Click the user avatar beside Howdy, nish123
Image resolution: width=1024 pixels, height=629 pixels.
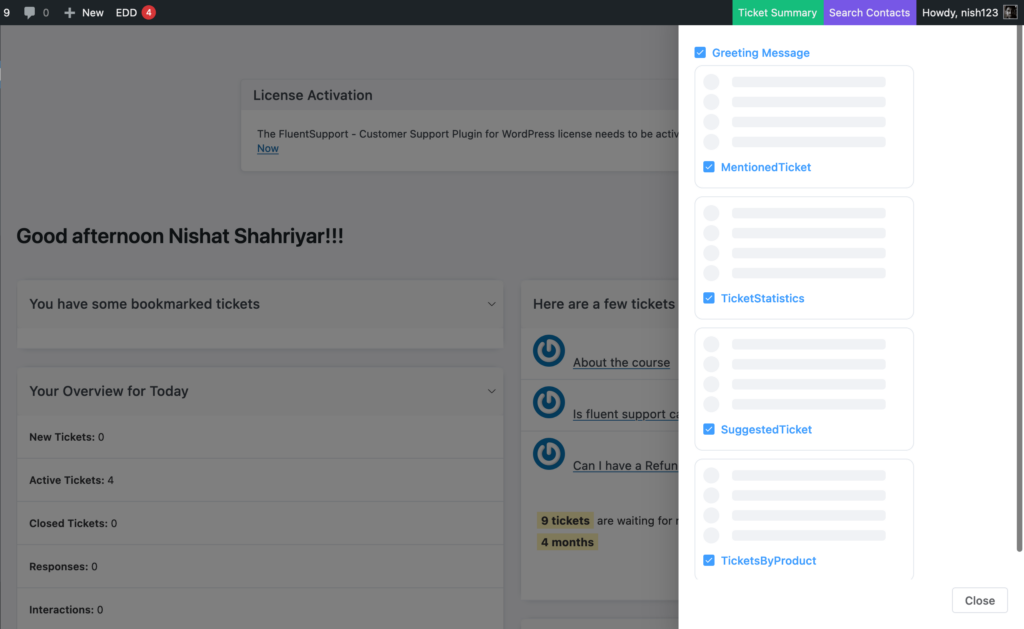[1010, 12]
